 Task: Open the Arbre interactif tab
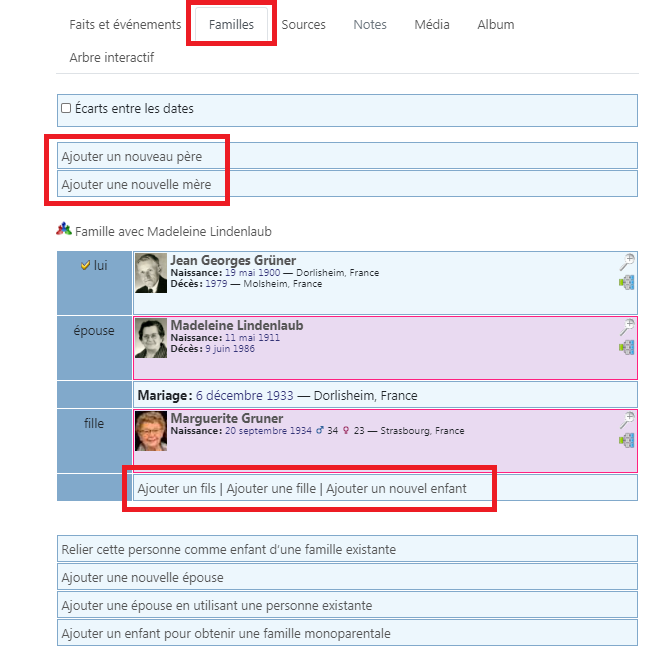[x=111, y=57]
